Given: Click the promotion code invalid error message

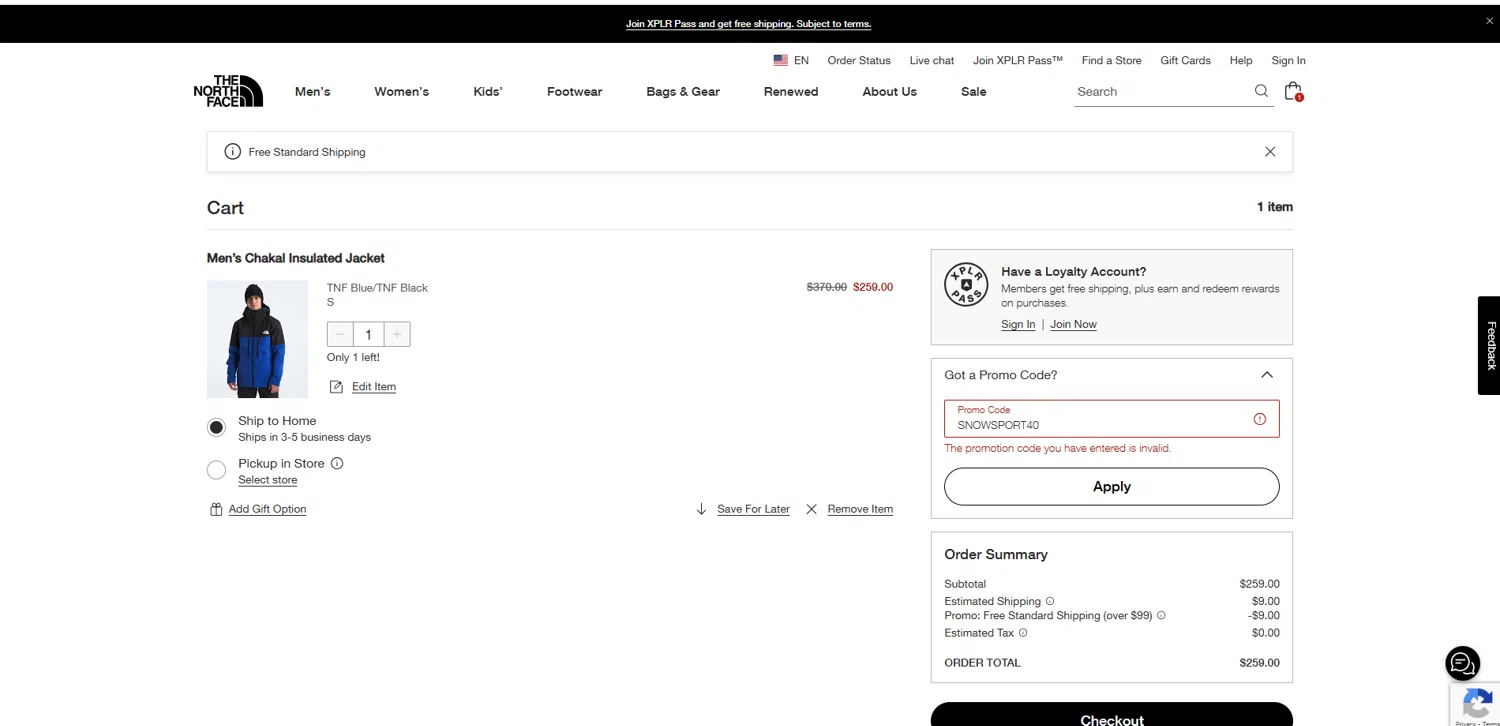Looking at the screenshot, I should [x=1057, y=448].
